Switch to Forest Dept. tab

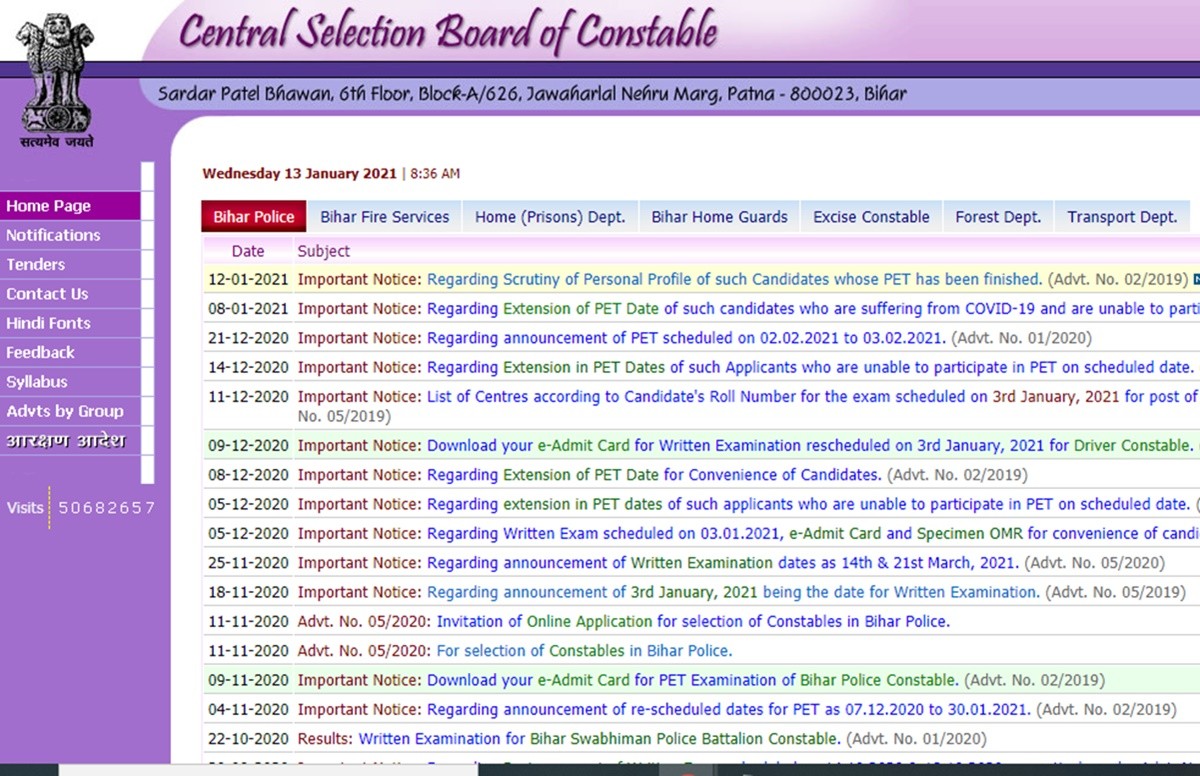pos(997,217)
